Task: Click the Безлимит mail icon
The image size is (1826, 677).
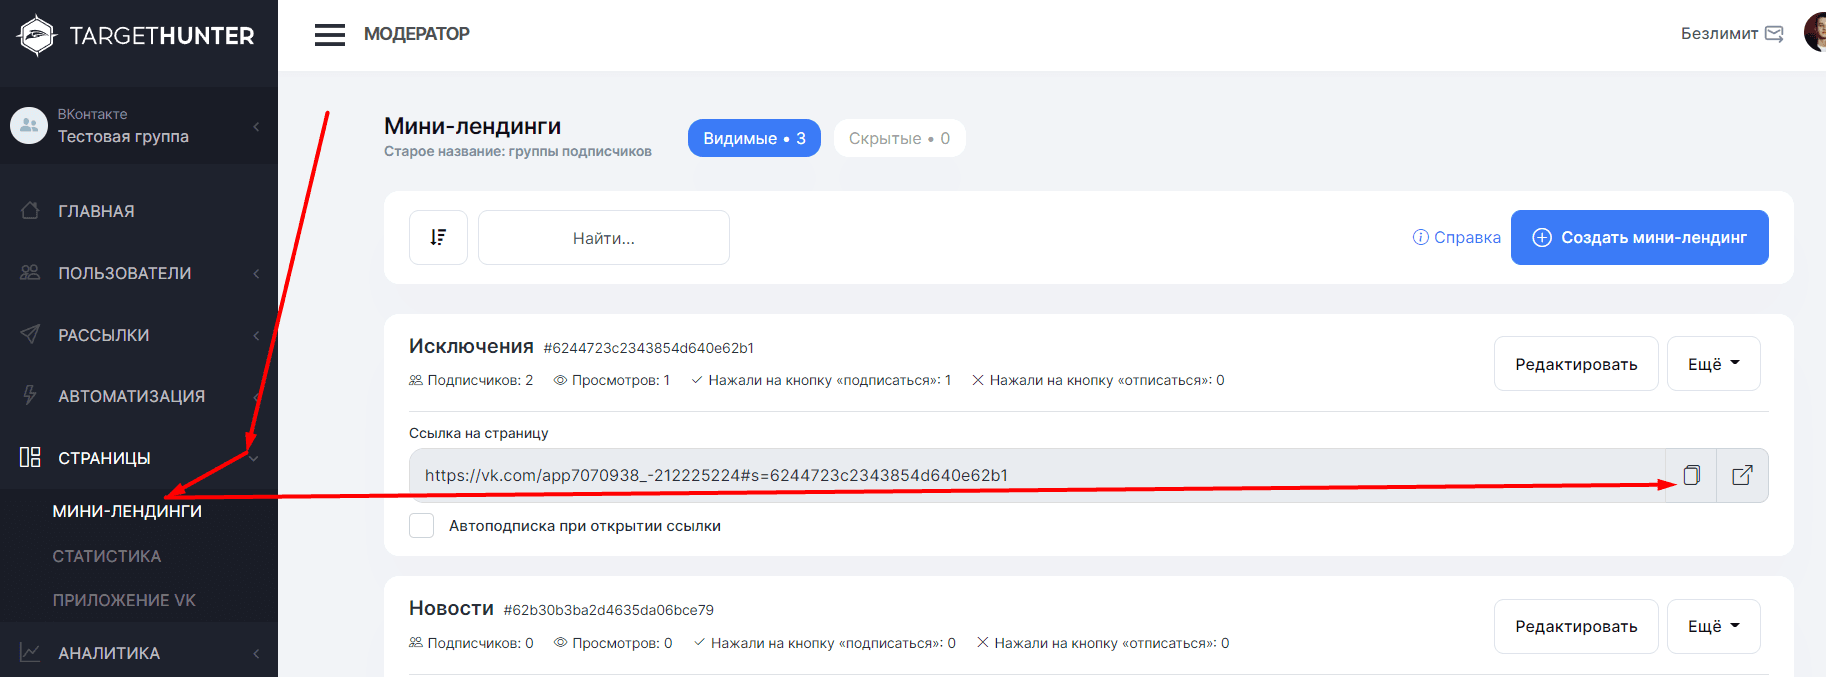Action: coord(1774,34)
